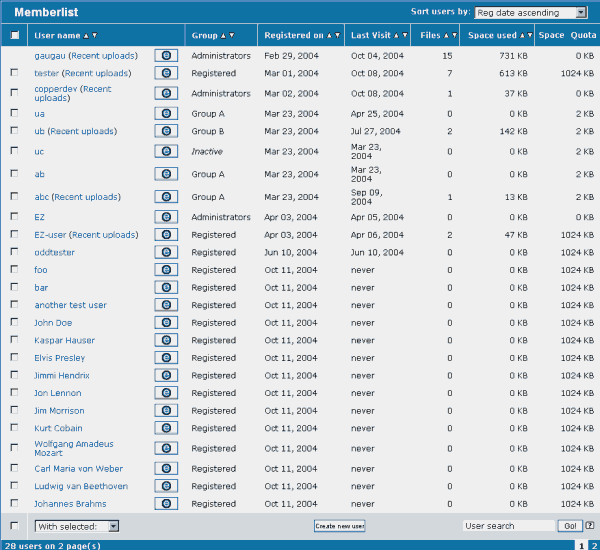Sort by User name ascending arrow
The width and height of the screenshot is (600, 550).
click(x=85, y=36)
